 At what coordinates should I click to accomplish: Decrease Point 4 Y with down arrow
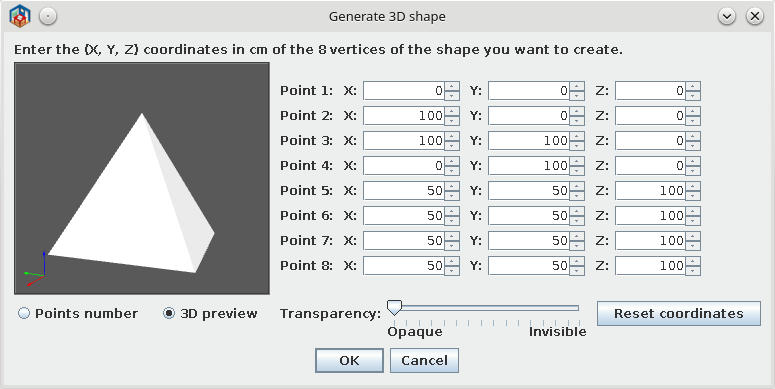pyautogui.click(x=577, y=171)
